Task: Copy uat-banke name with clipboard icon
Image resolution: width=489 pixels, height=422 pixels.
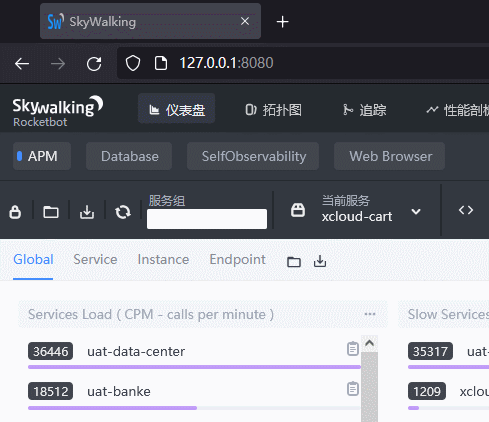Action: click(353, 389)
